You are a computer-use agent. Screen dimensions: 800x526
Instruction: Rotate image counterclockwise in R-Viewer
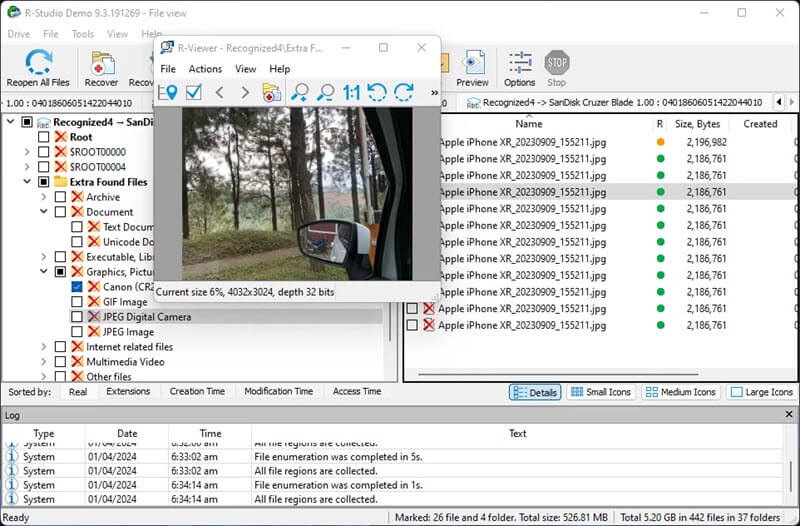[377, 92]
